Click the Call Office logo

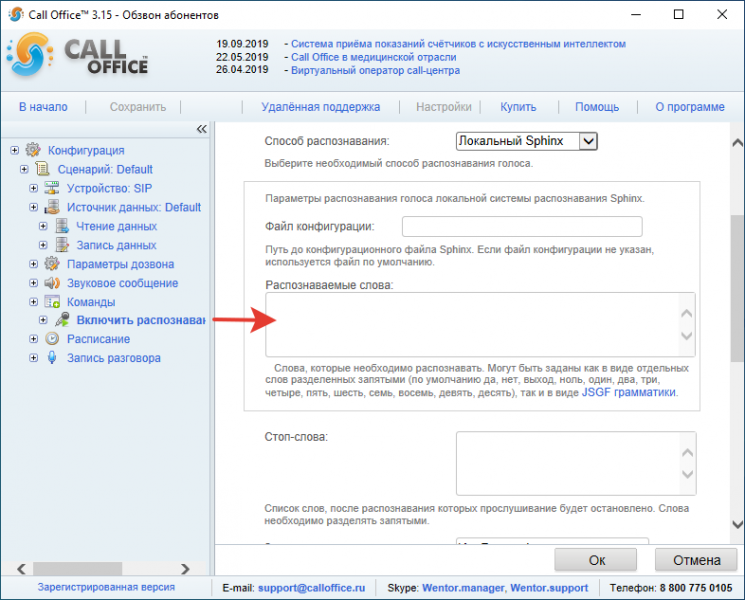pyautogui.click(x=78, y=55)
